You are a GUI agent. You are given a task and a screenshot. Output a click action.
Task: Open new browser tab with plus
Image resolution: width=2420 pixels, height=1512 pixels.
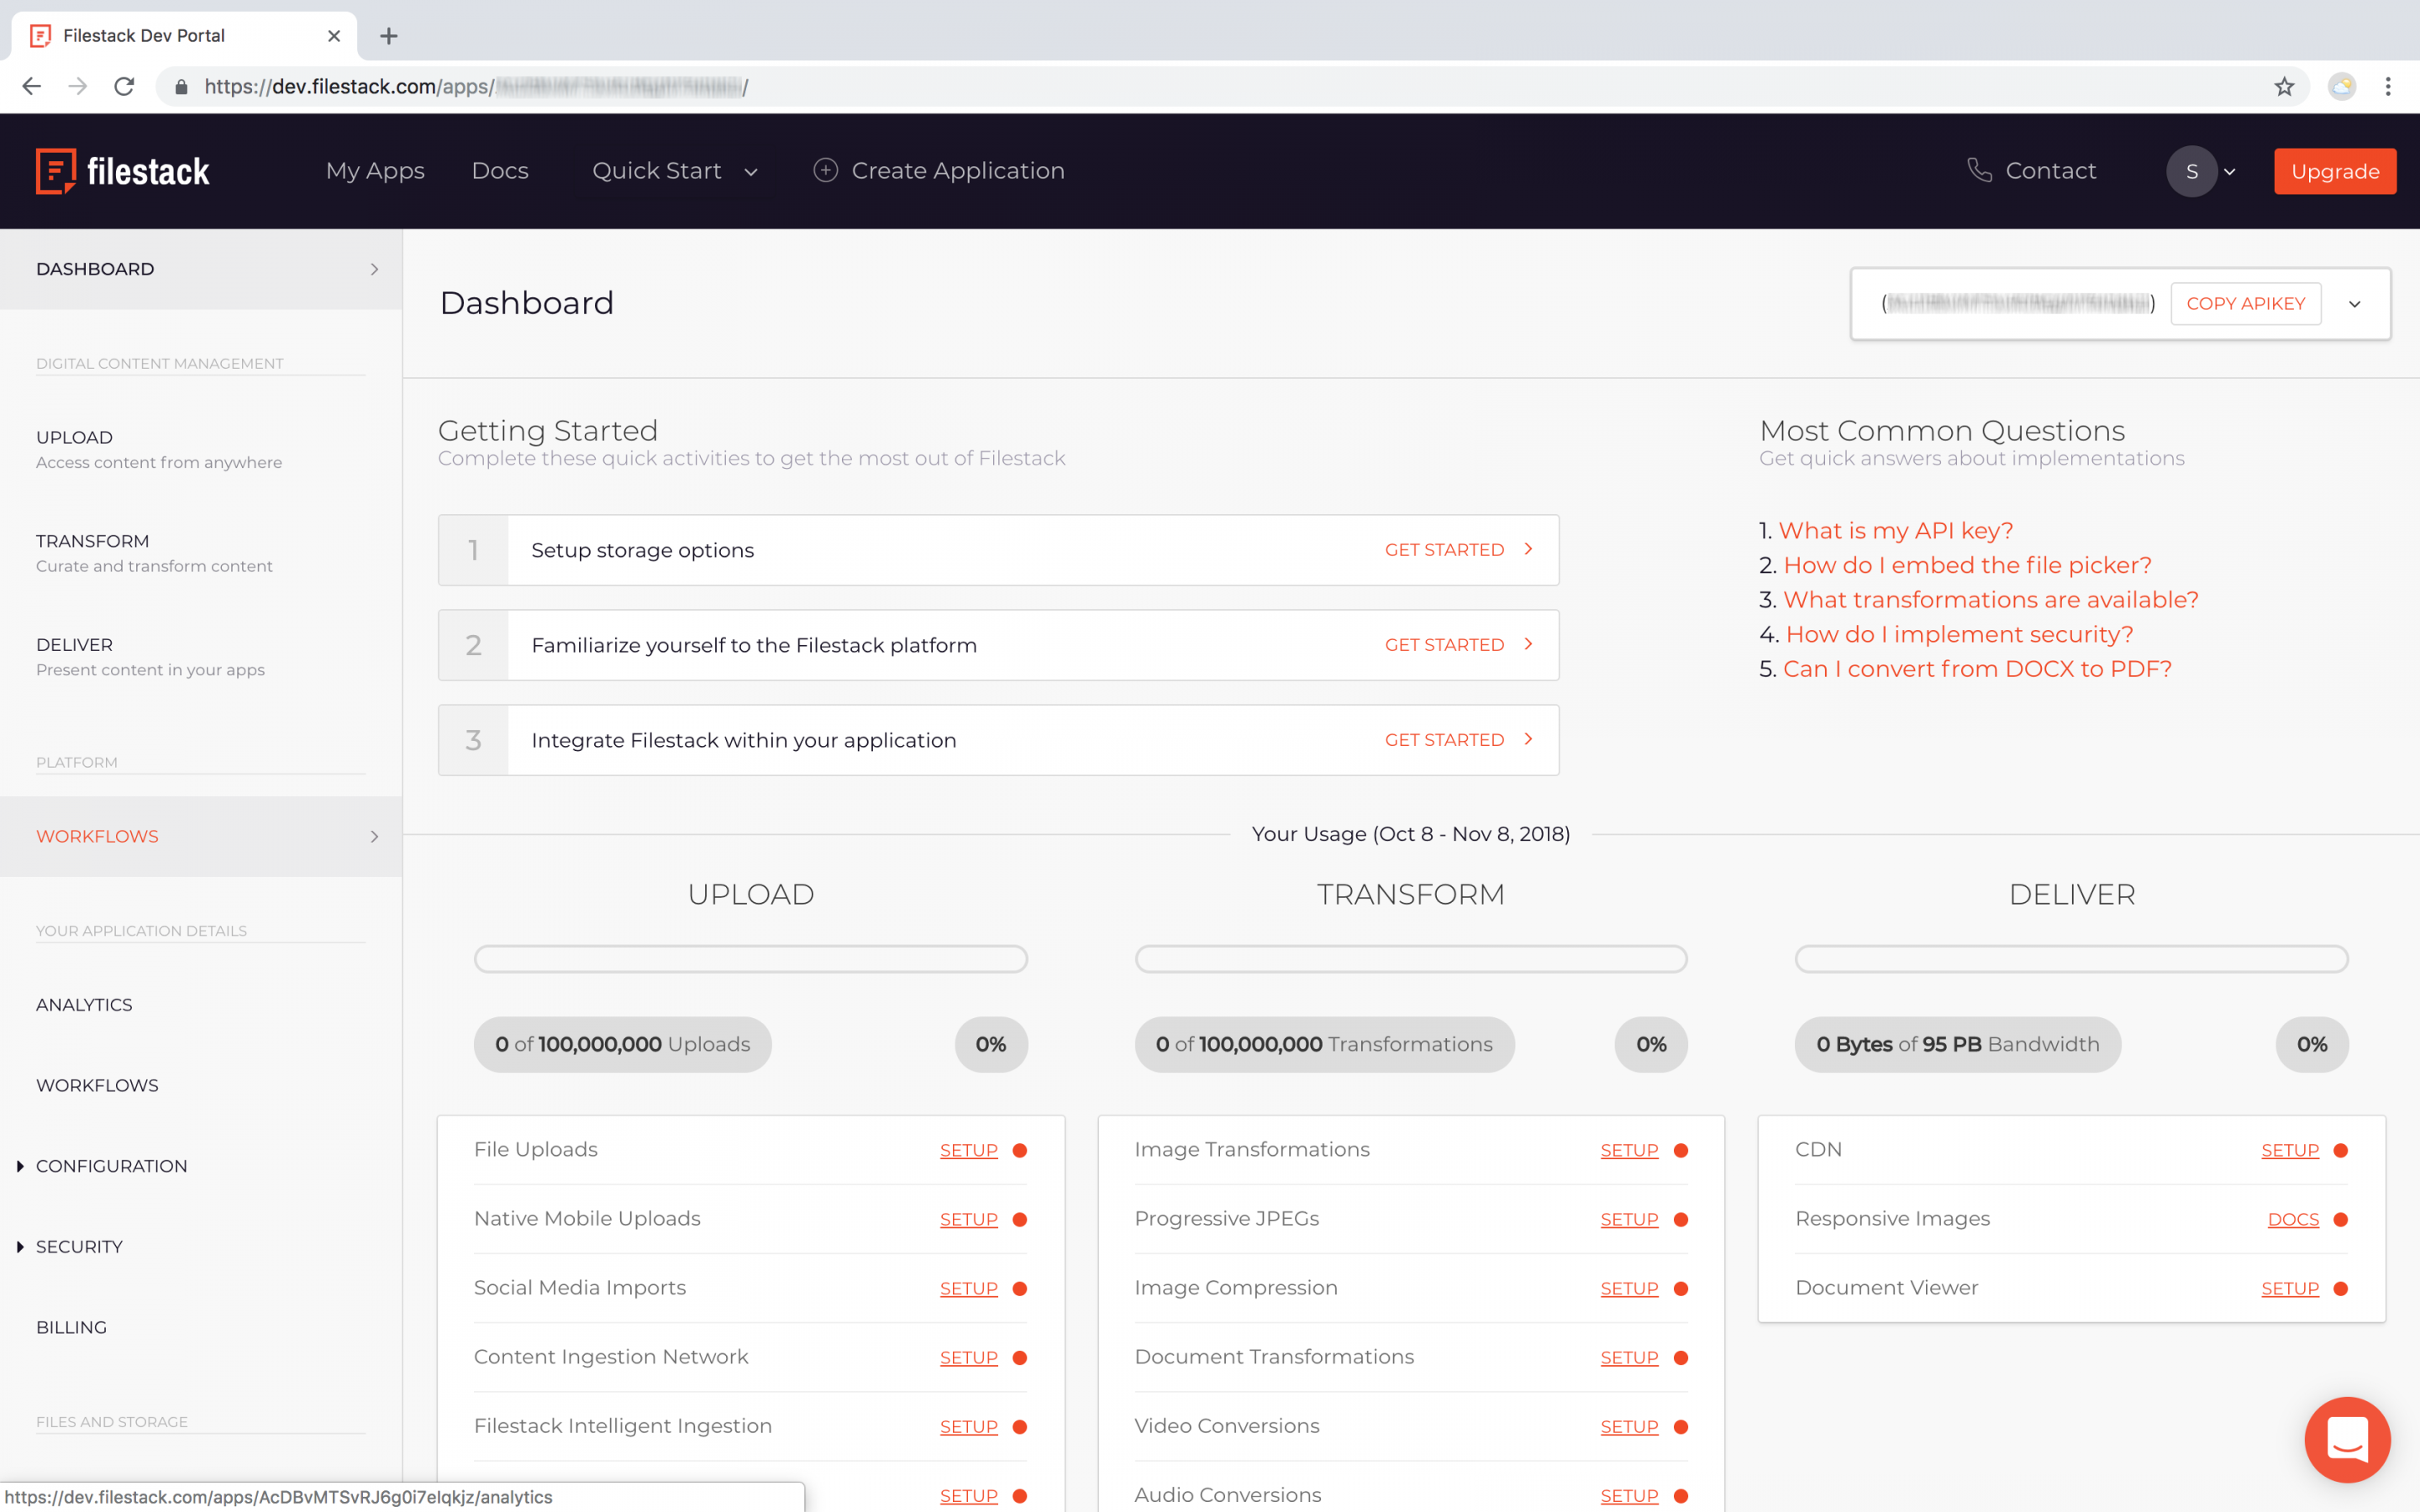389,36
